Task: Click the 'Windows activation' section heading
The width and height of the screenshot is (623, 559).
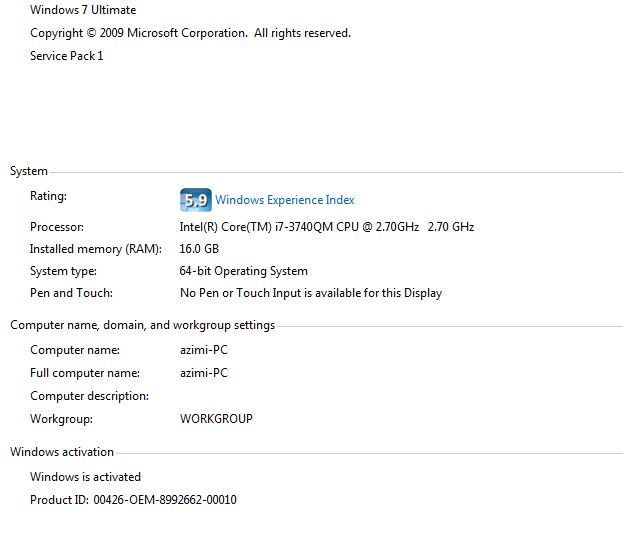Action: click(x=62, y=452)
